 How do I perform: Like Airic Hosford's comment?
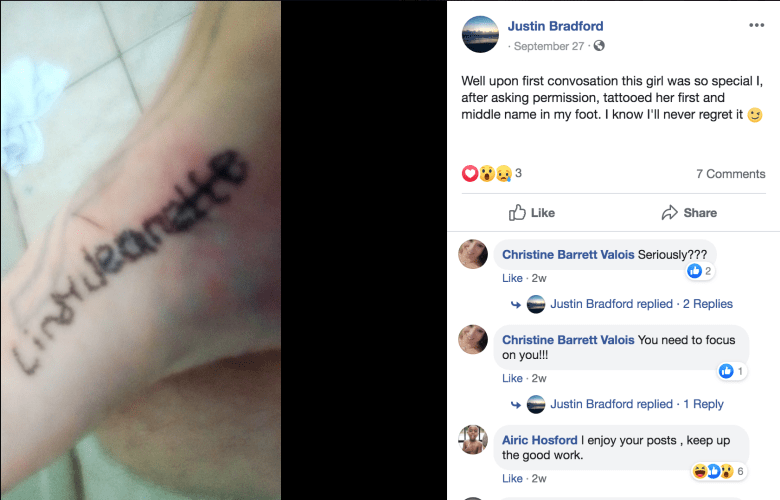[x=512, y=478]
